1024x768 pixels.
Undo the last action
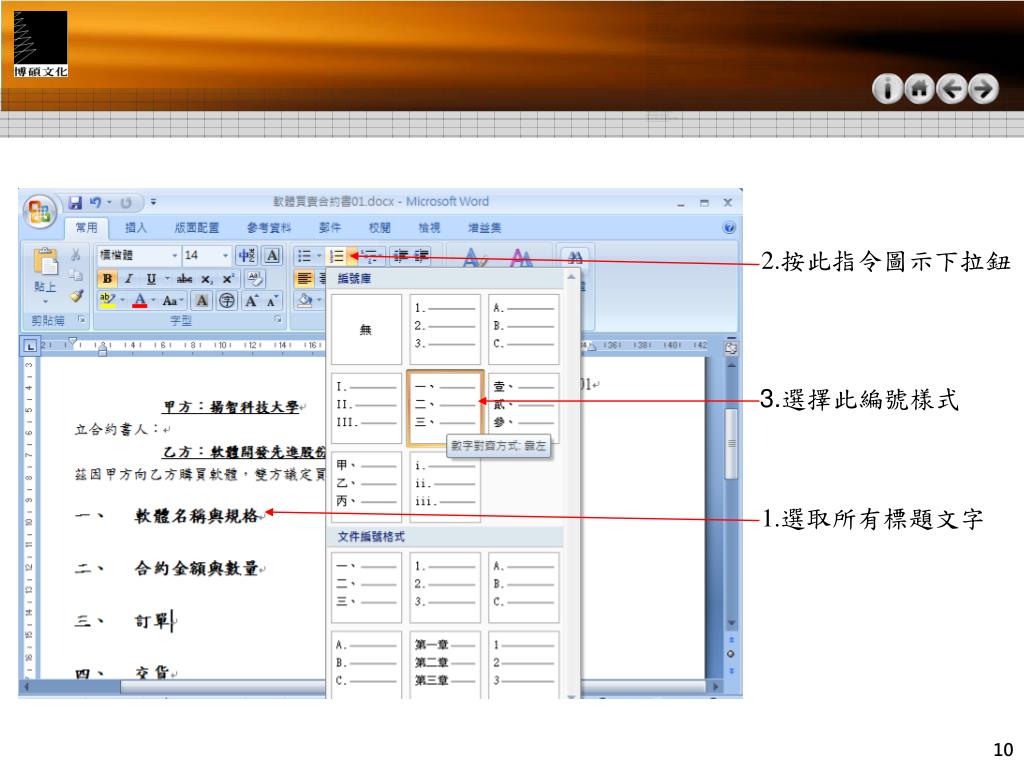point(95,202)
